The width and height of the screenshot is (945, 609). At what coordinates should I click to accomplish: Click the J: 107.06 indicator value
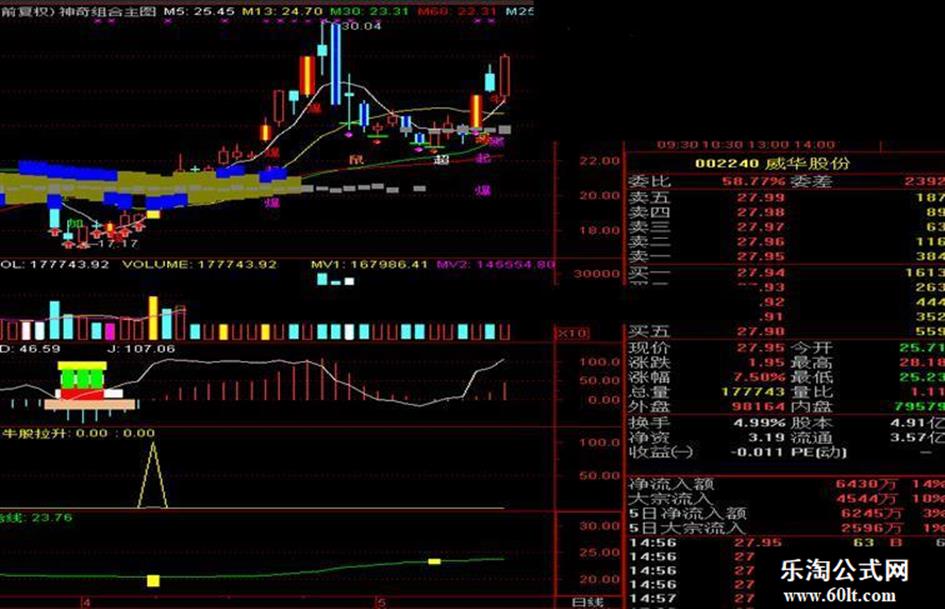[141, 349]
